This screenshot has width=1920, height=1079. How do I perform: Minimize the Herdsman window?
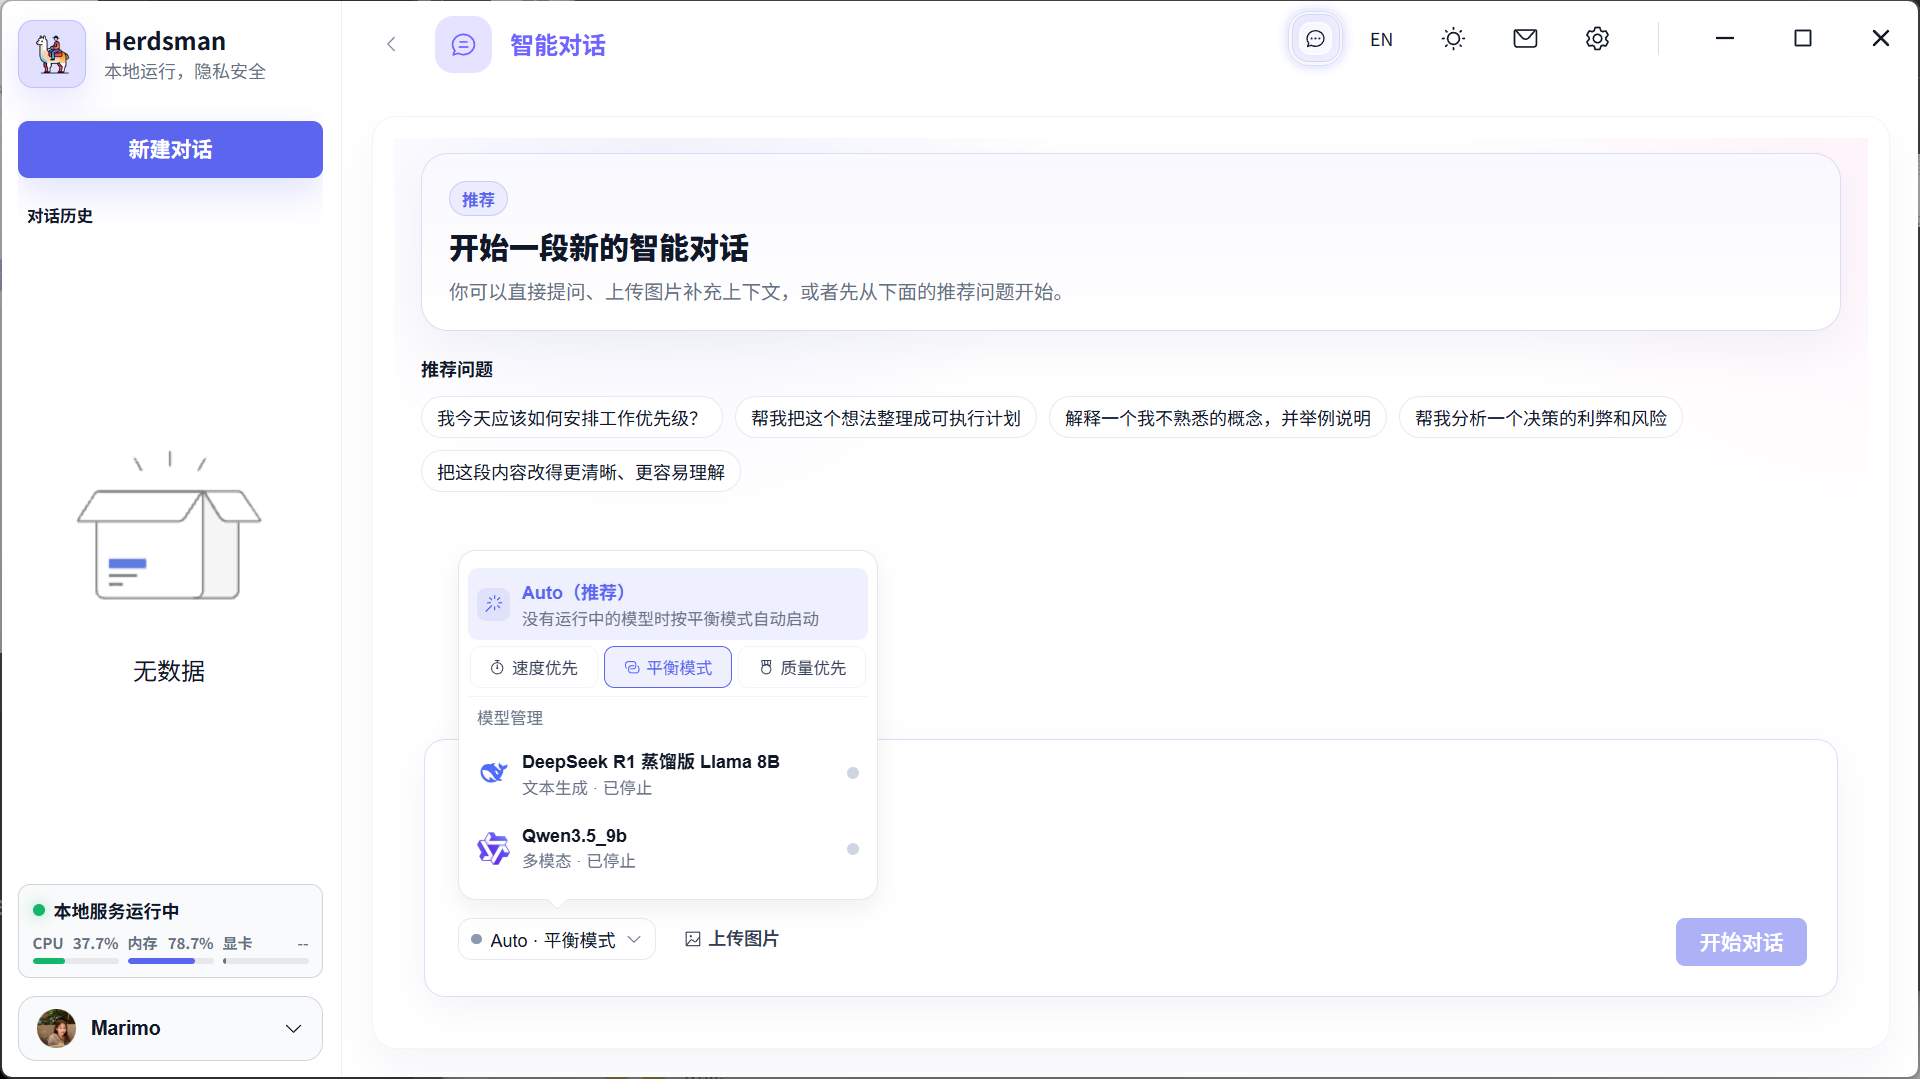[1725, 39]
